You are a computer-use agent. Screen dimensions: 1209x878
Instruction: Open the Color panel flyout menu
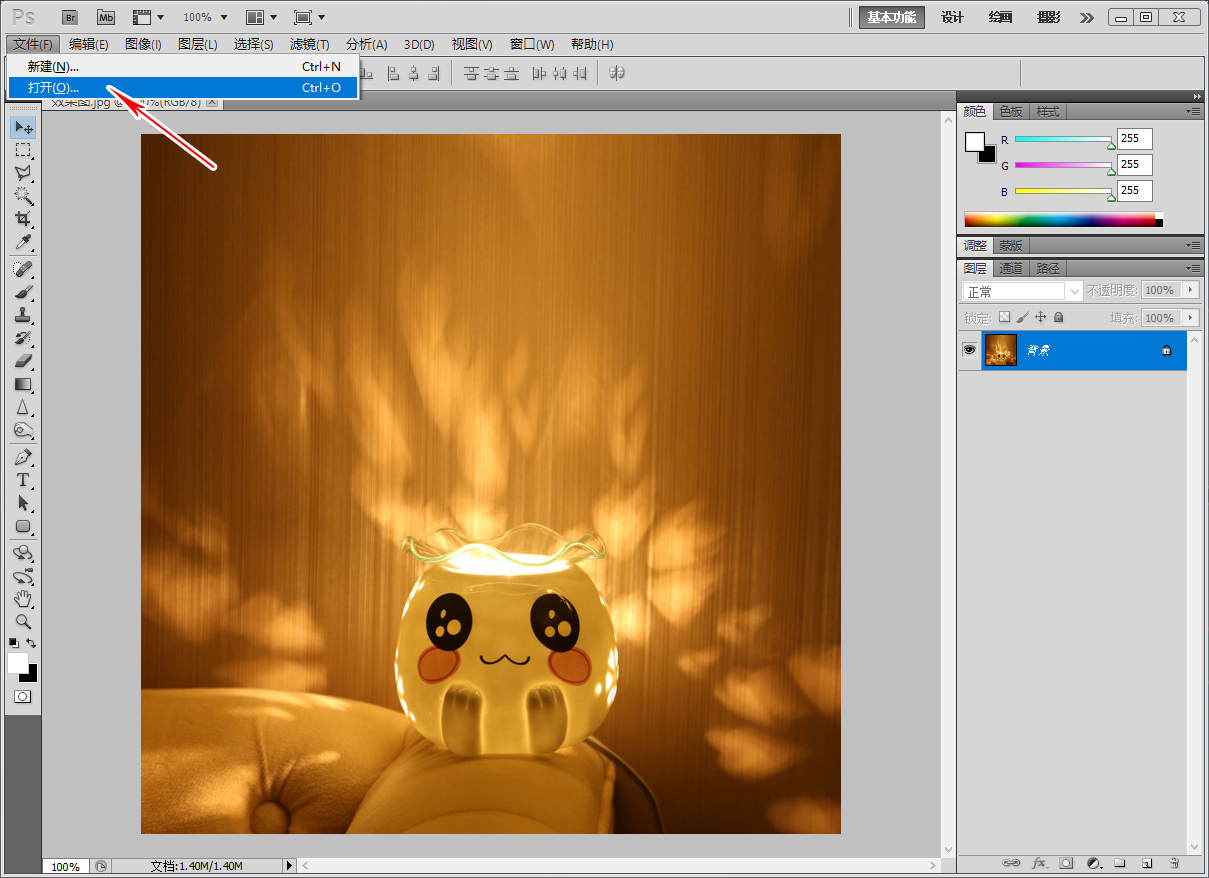point(1193,111)
